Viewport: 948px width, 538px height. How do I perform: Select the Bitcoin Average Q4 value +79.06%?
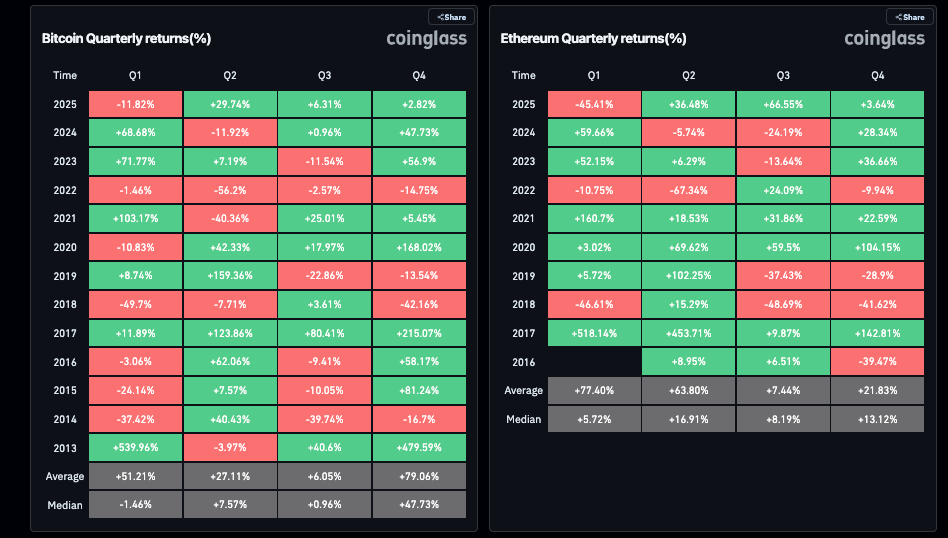point(419,476)
